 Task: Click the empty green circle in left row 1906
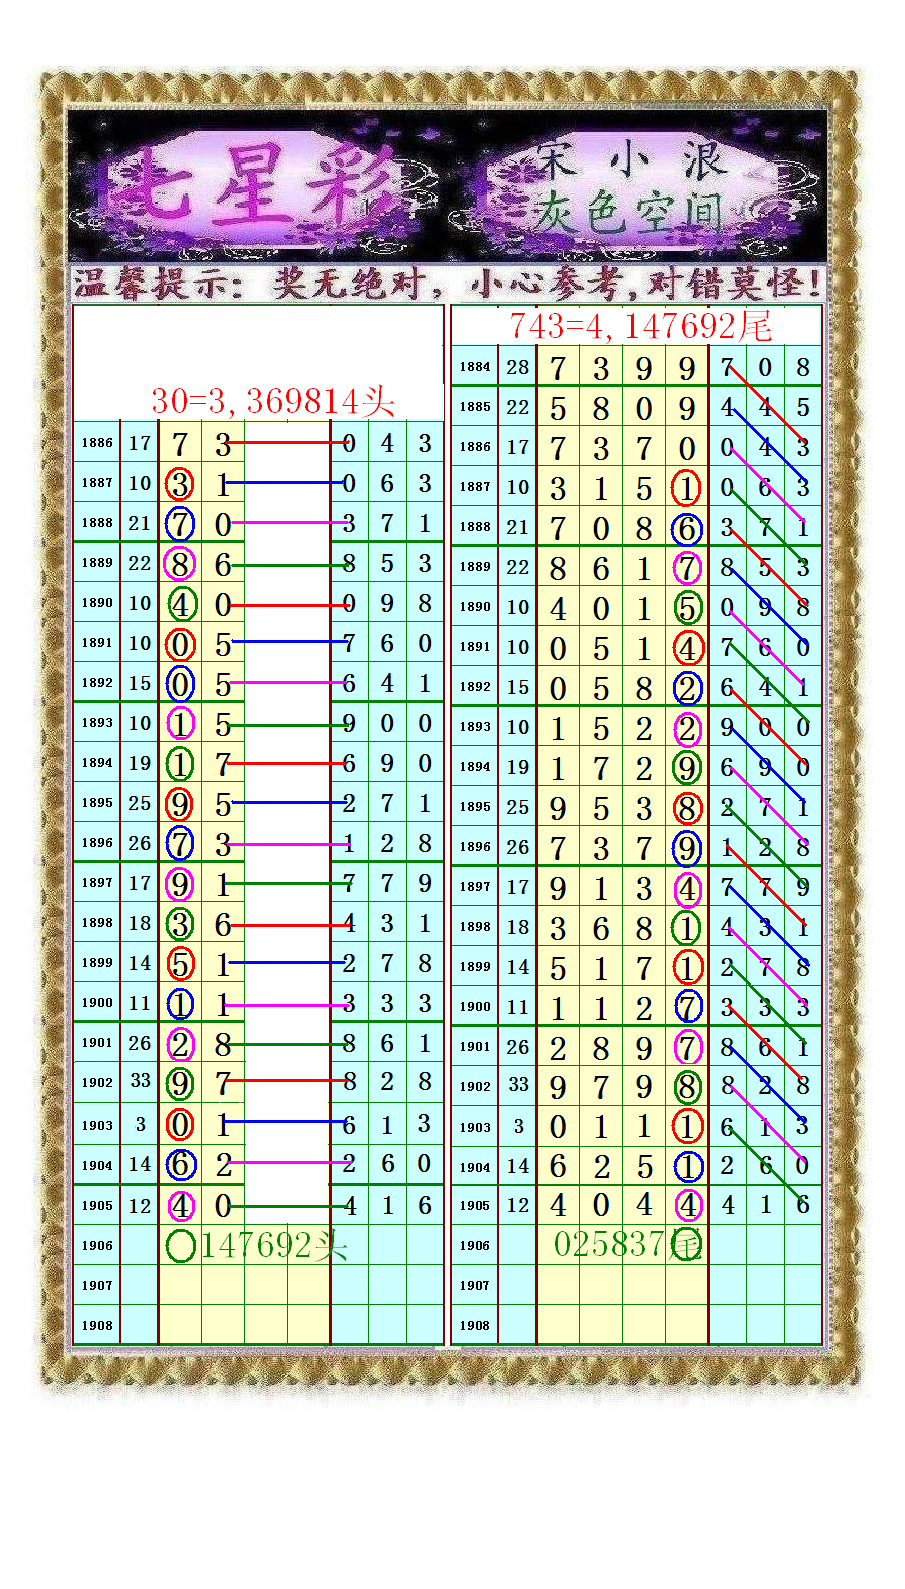[180, 1245]
